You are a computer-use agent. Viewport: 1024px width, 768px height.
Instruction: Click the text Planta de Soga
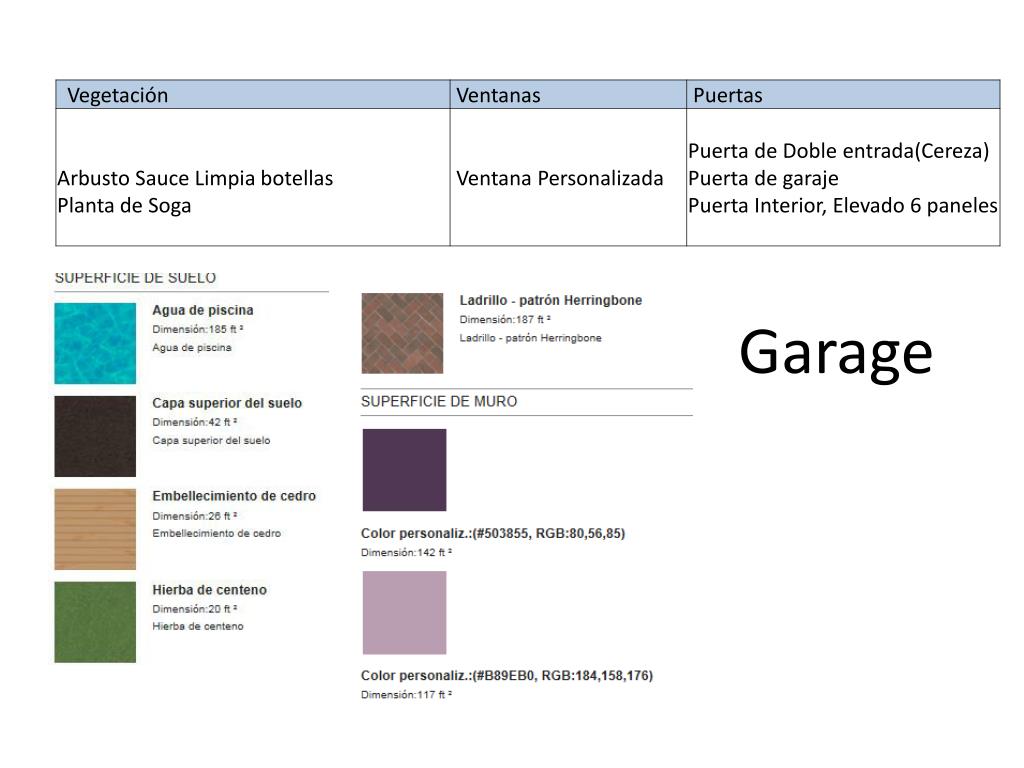[124, 206]
